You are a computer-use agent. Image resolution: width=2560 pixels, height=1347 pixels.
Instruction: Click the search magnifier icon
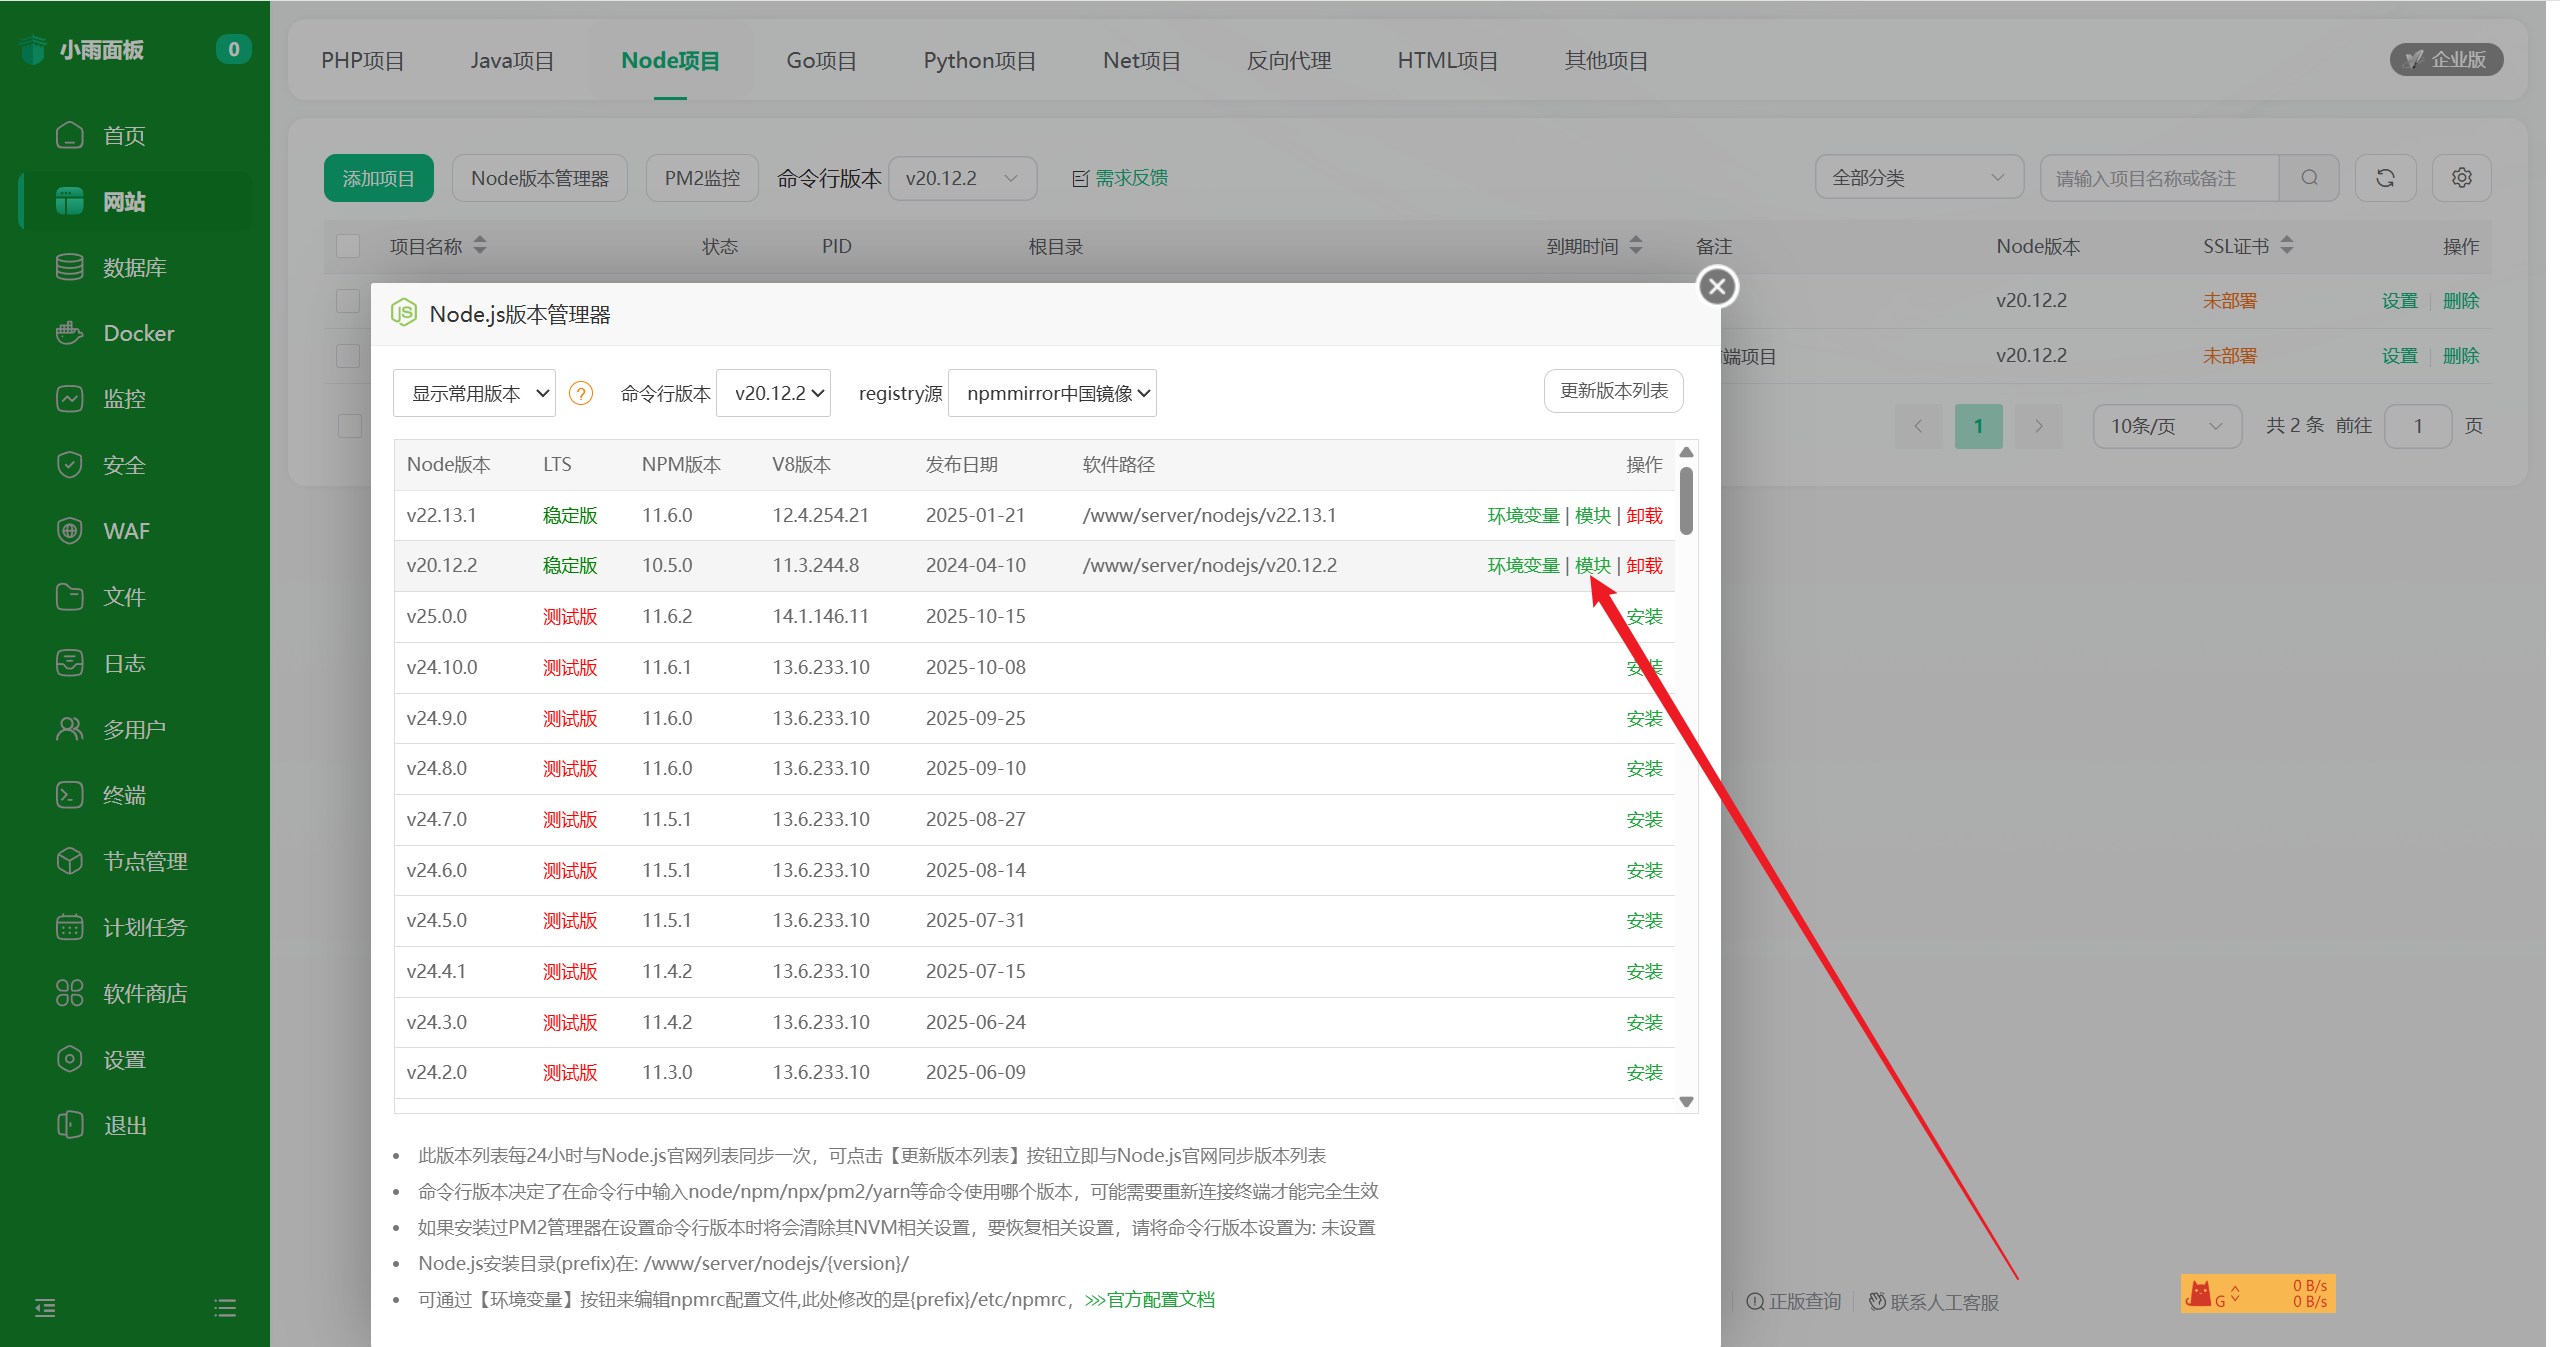click(x=2309, y=178)
